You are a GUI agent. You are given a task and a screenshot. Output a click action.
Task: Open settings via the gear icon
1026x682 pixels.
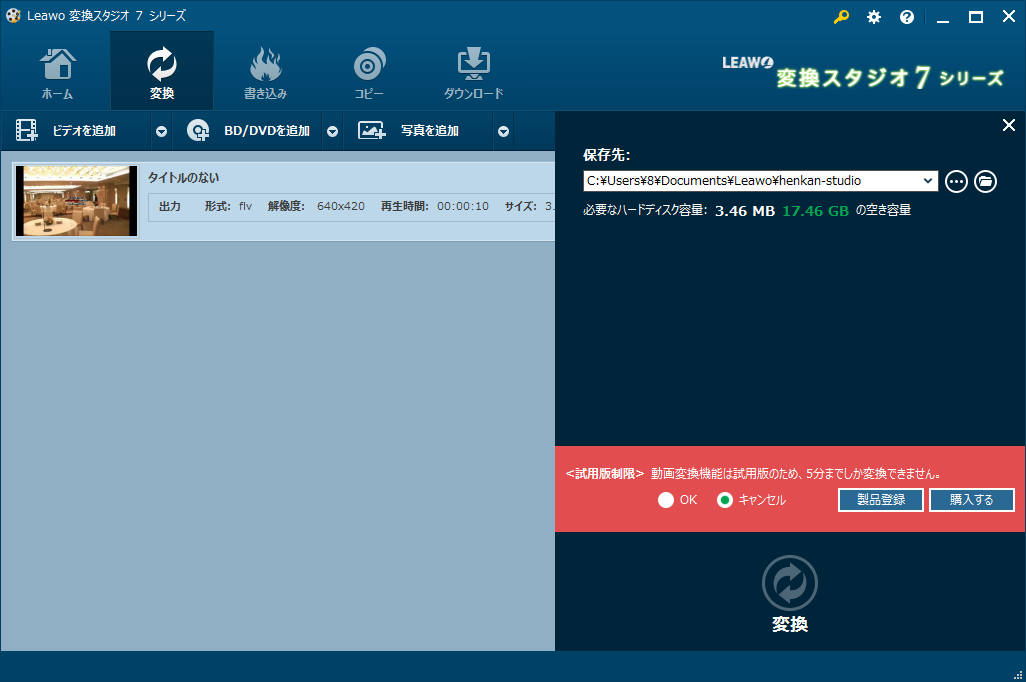(873, 17)
